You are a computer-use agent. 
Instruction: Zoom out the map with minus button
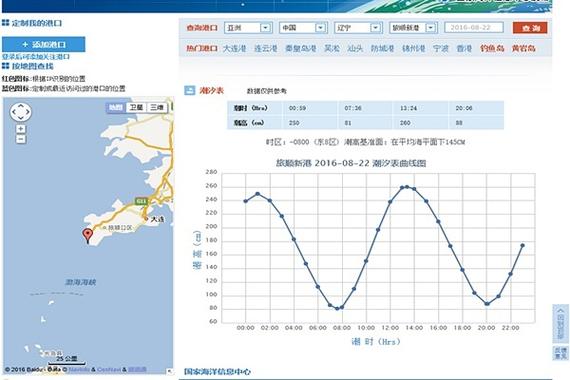21,139
